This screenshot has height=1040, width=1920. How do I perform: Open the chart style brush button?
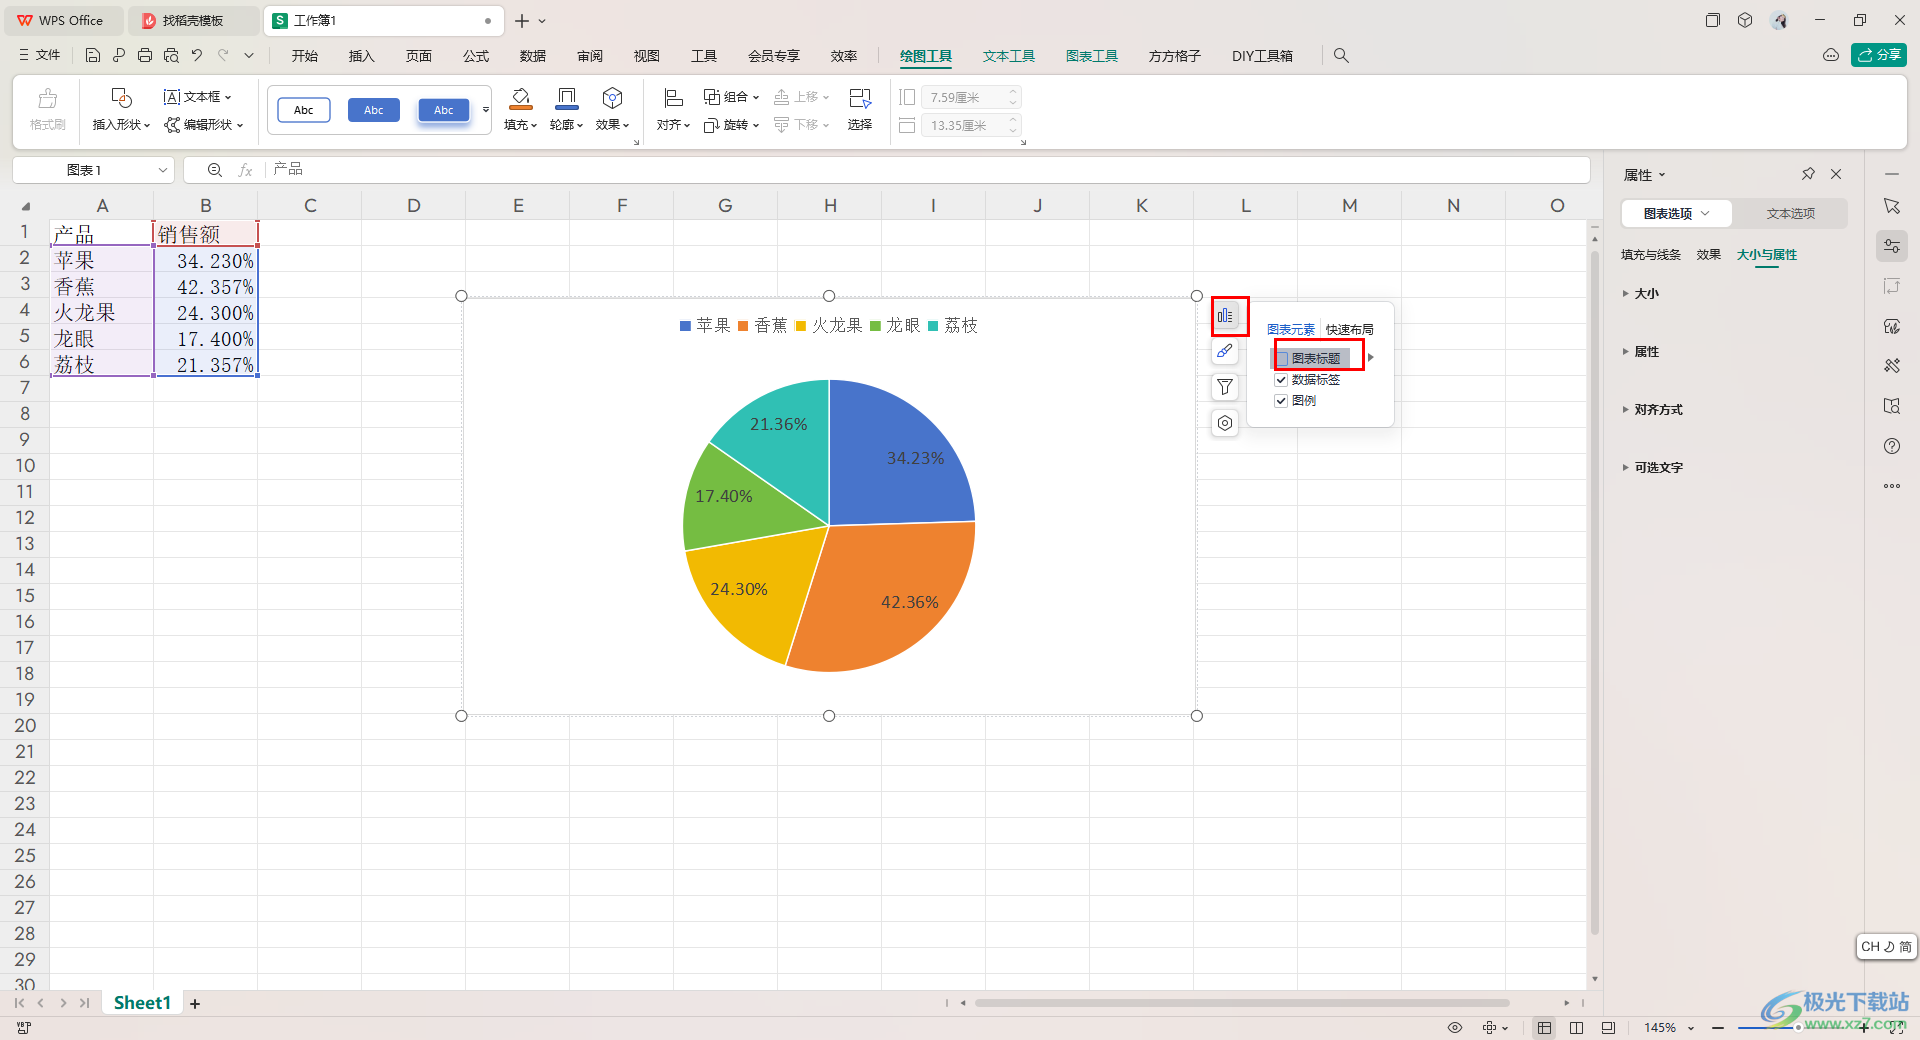click(1225, 351)
